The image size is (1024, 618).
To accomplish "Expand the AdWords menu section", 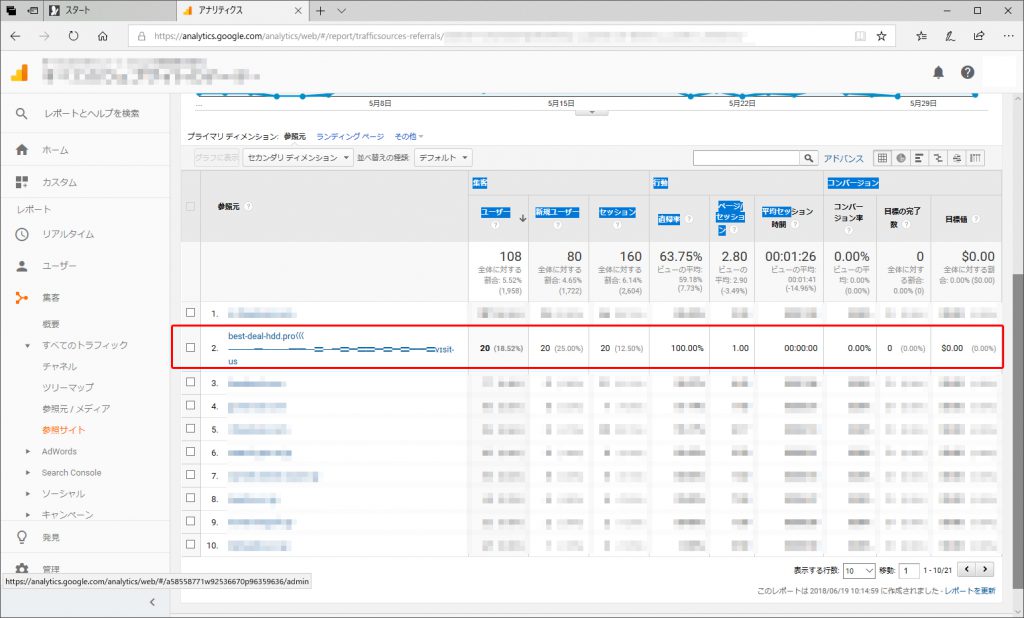I will pyautogui.click(x=27, y=451).
